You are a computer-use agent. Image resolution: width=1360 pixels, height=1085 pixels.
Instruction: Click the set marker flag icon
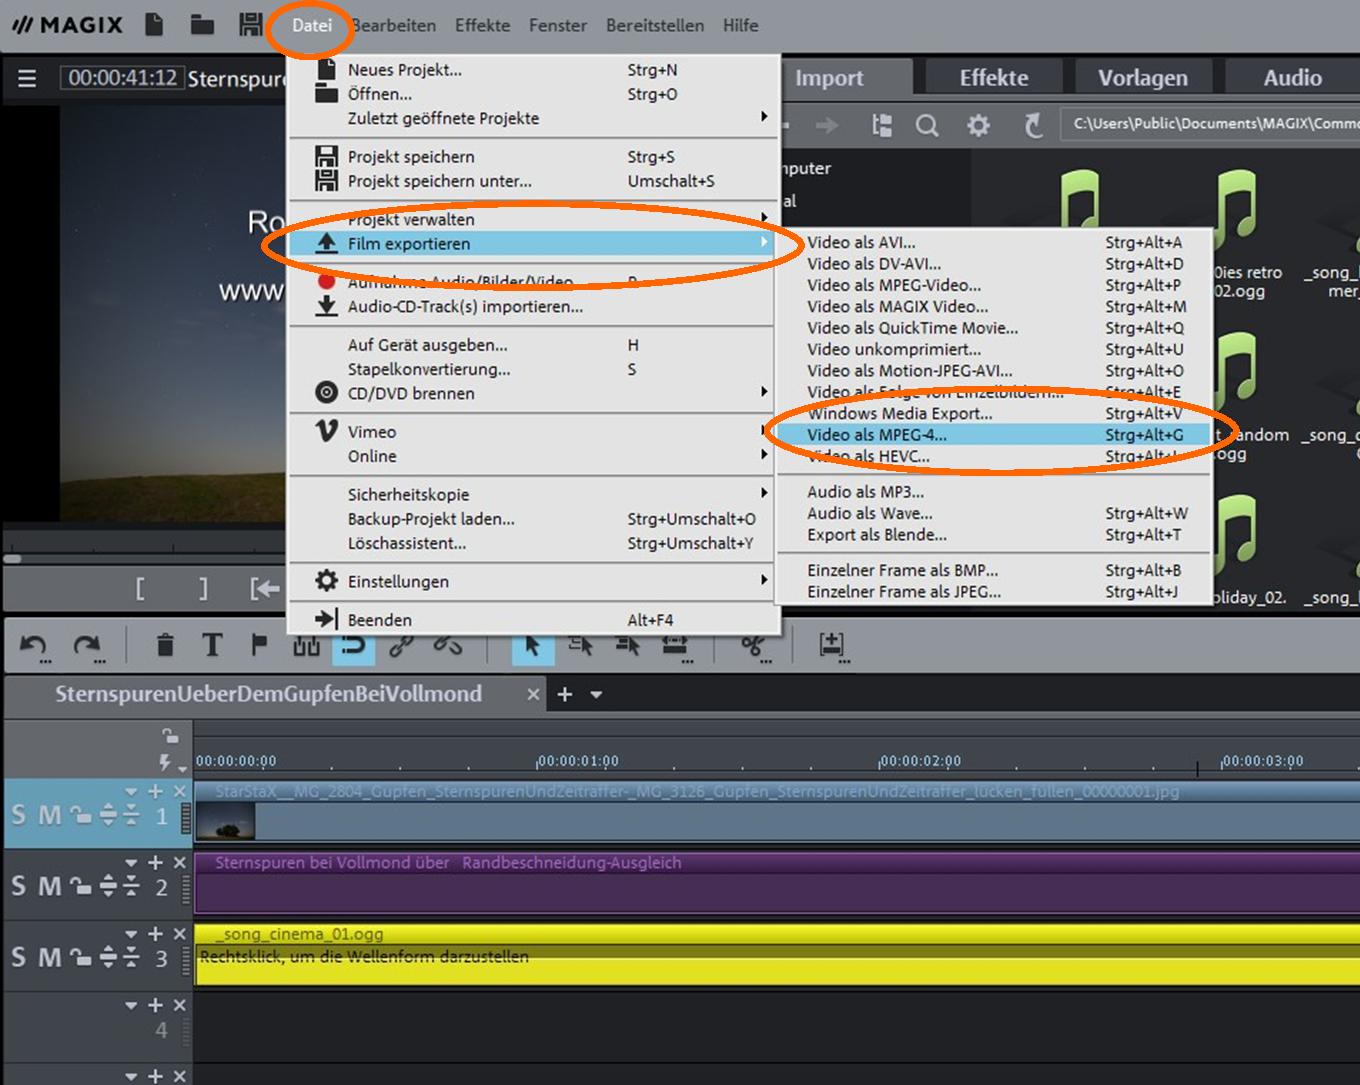point(259,645)
